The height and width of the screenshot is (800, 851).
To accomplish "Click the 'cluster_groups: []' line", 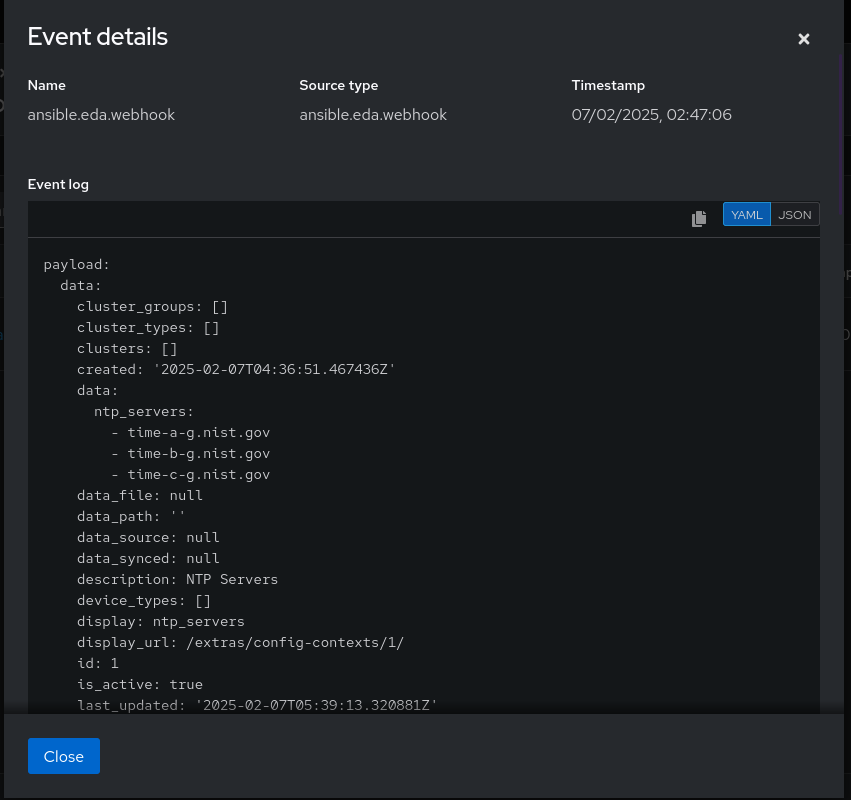I will [152, 307].
